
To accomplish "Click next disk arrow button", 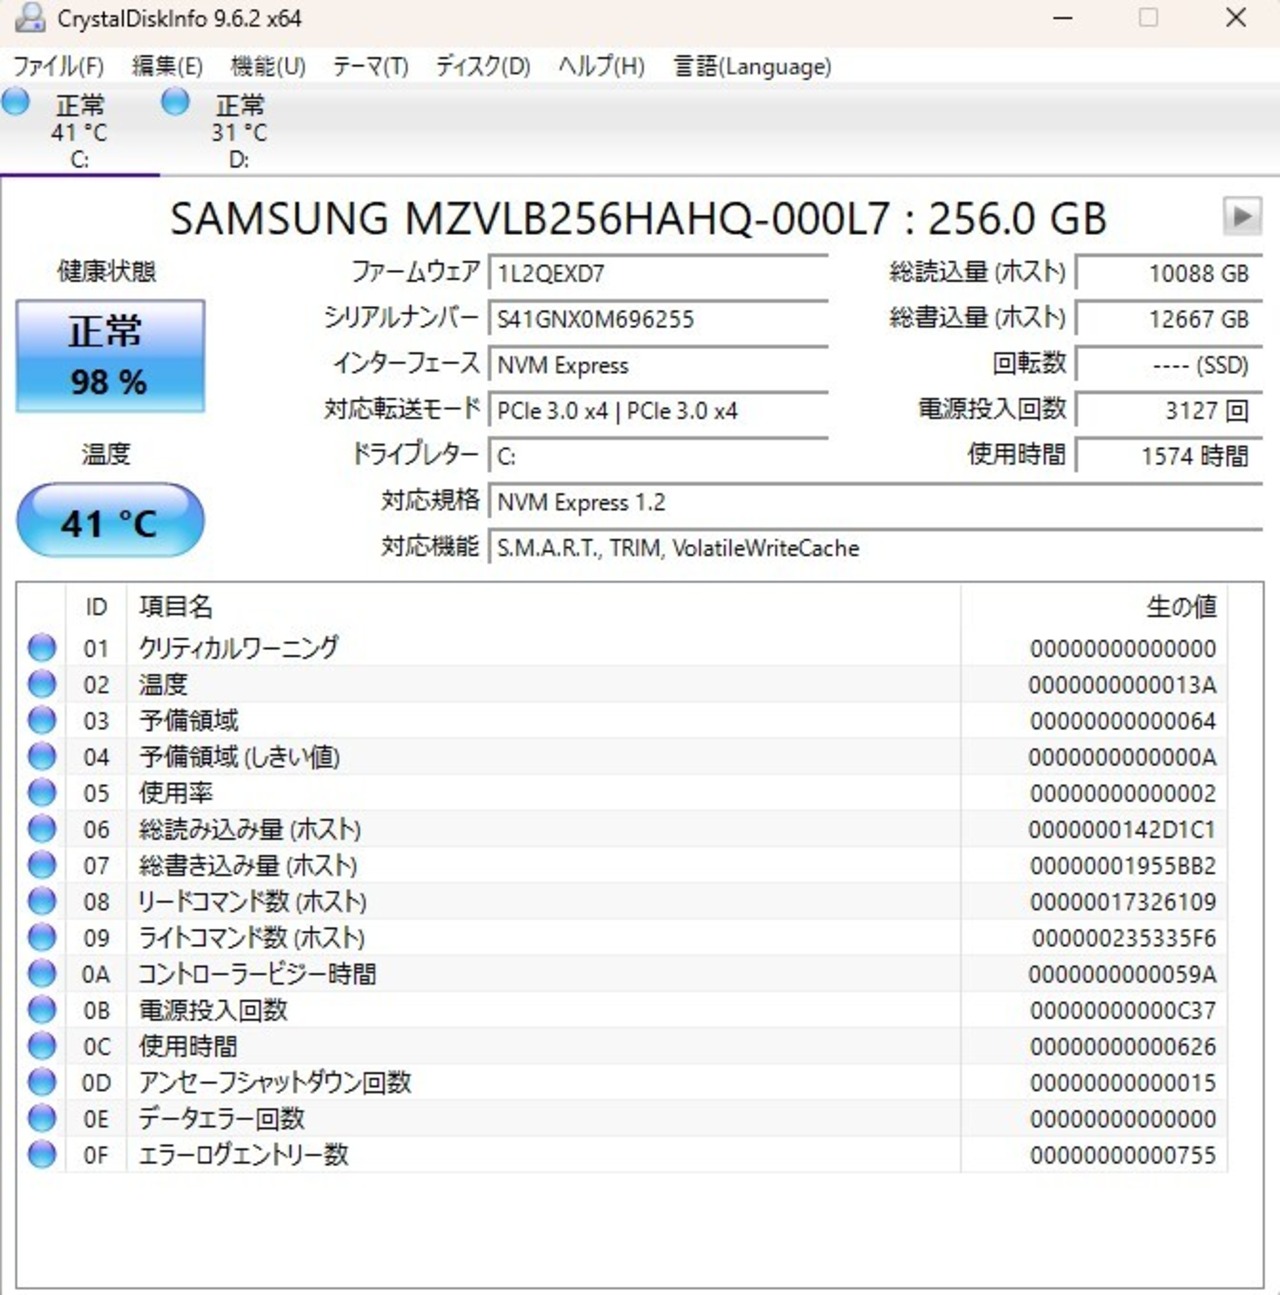I will [x=1242, y=215].
